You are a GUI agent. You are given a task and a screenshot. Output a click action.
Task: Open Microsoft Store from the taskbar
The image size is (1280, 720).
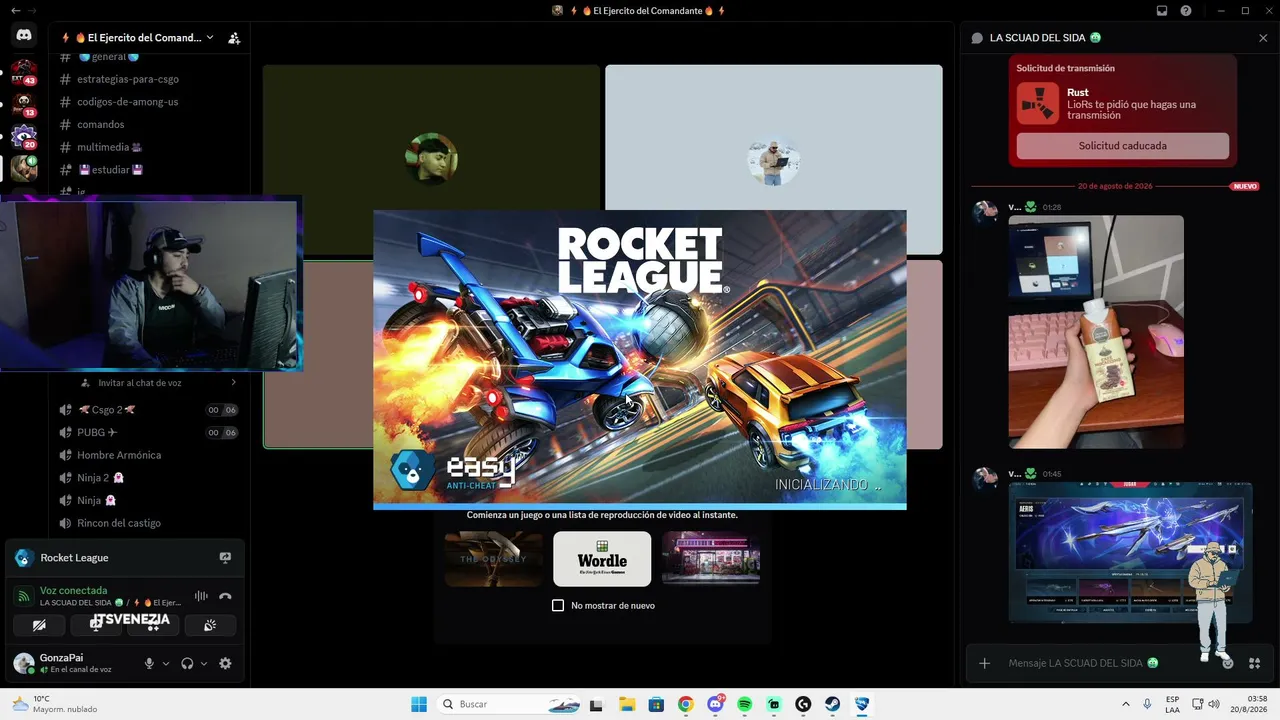656,704
